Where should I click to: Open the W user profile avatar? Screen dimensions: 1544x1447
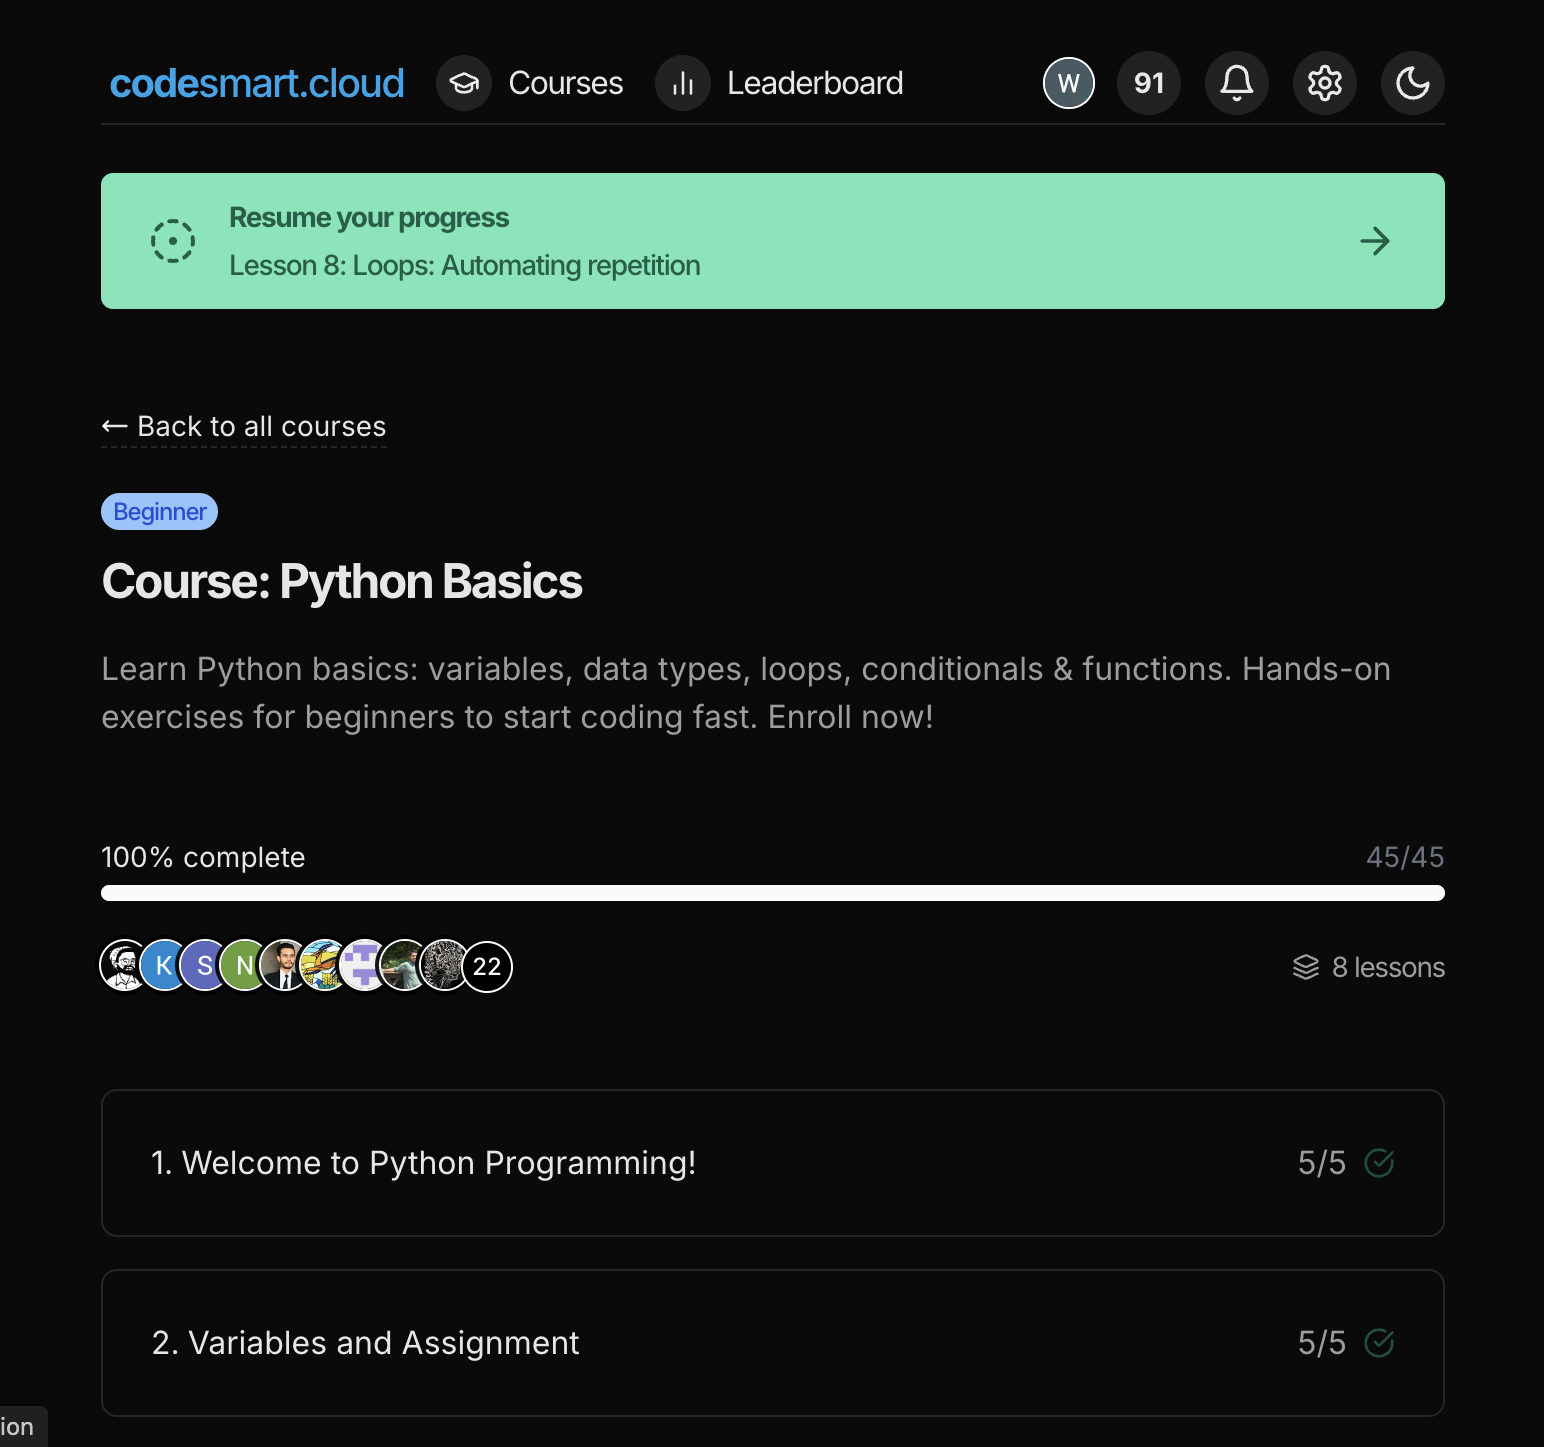(x=1069, y=83)
